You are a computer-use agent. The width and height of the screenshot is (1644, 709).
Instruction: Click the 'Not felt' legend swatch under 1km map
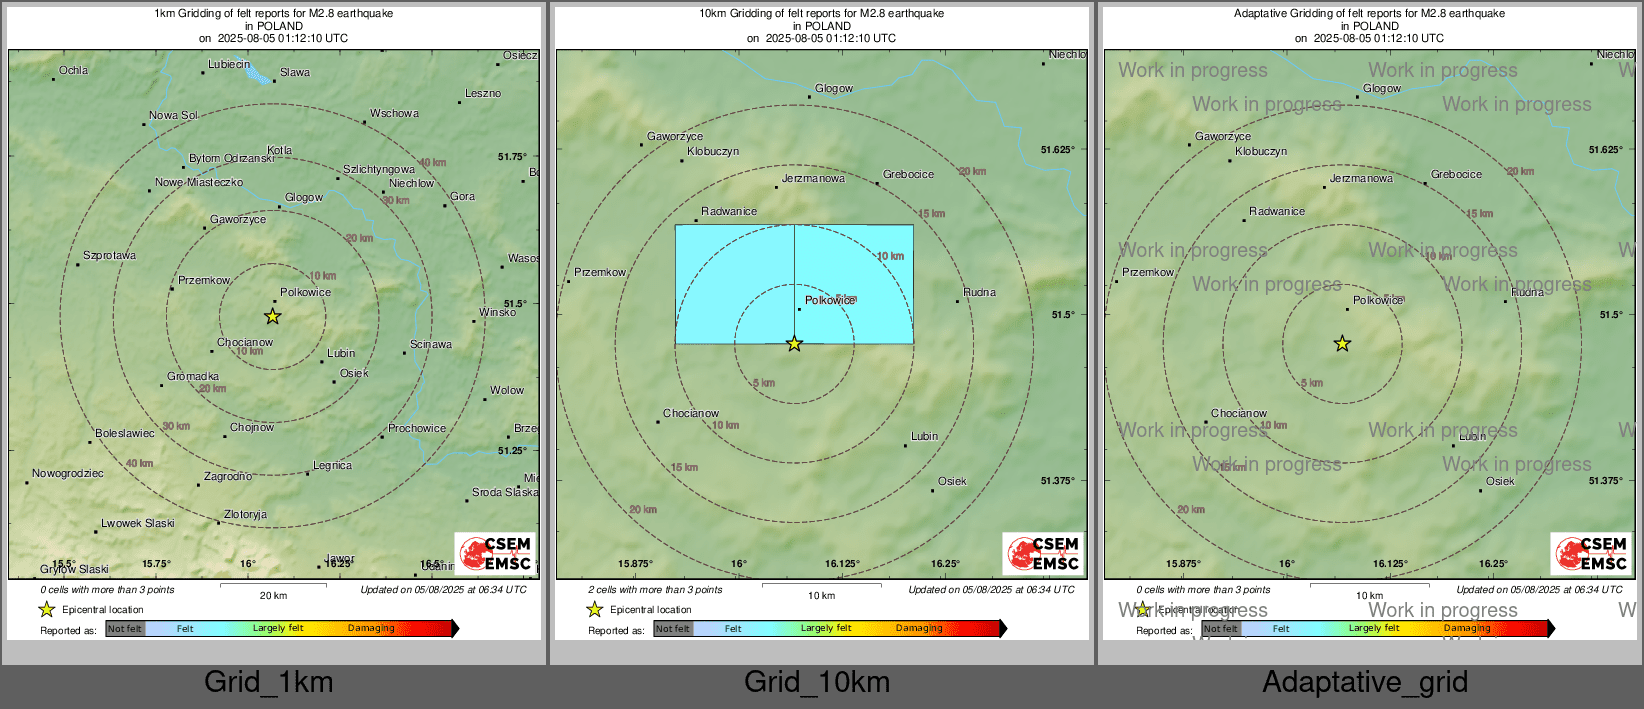(125, 629)
